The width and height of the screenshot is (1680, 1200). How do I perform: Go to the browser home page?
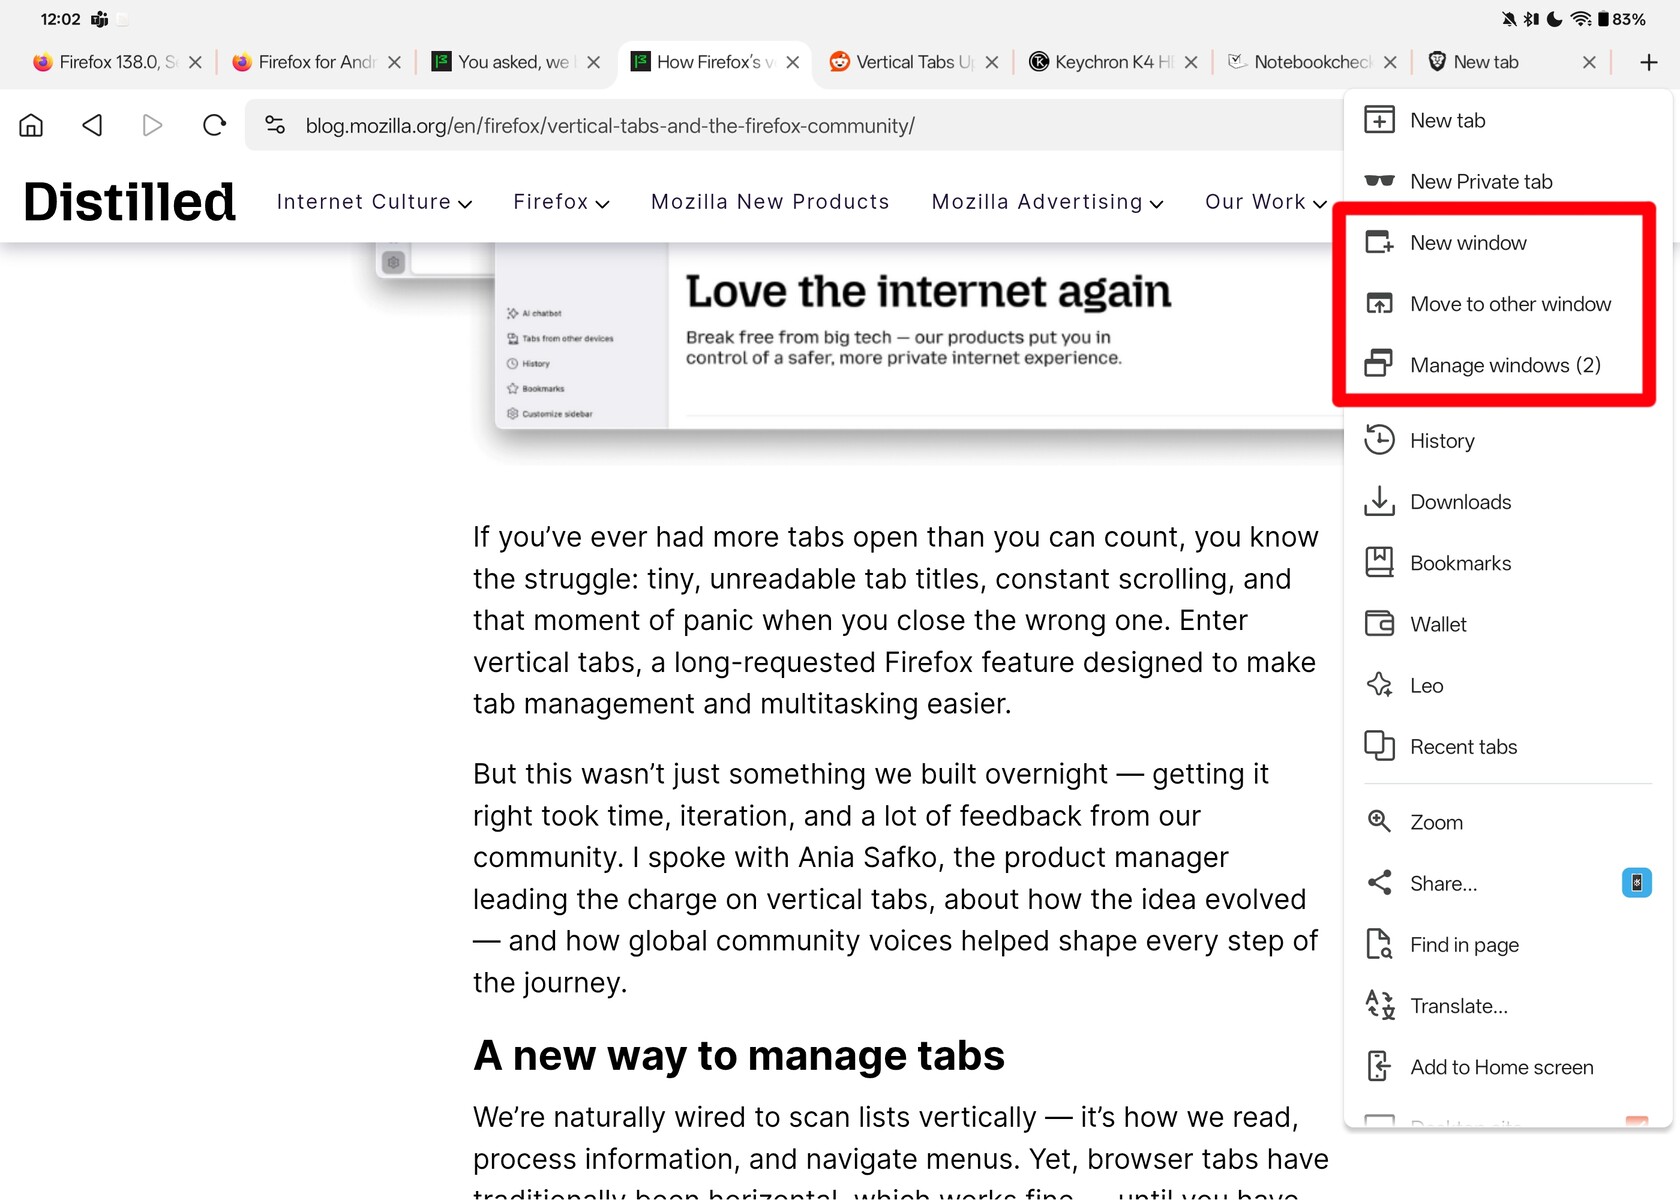click(31, 125)
